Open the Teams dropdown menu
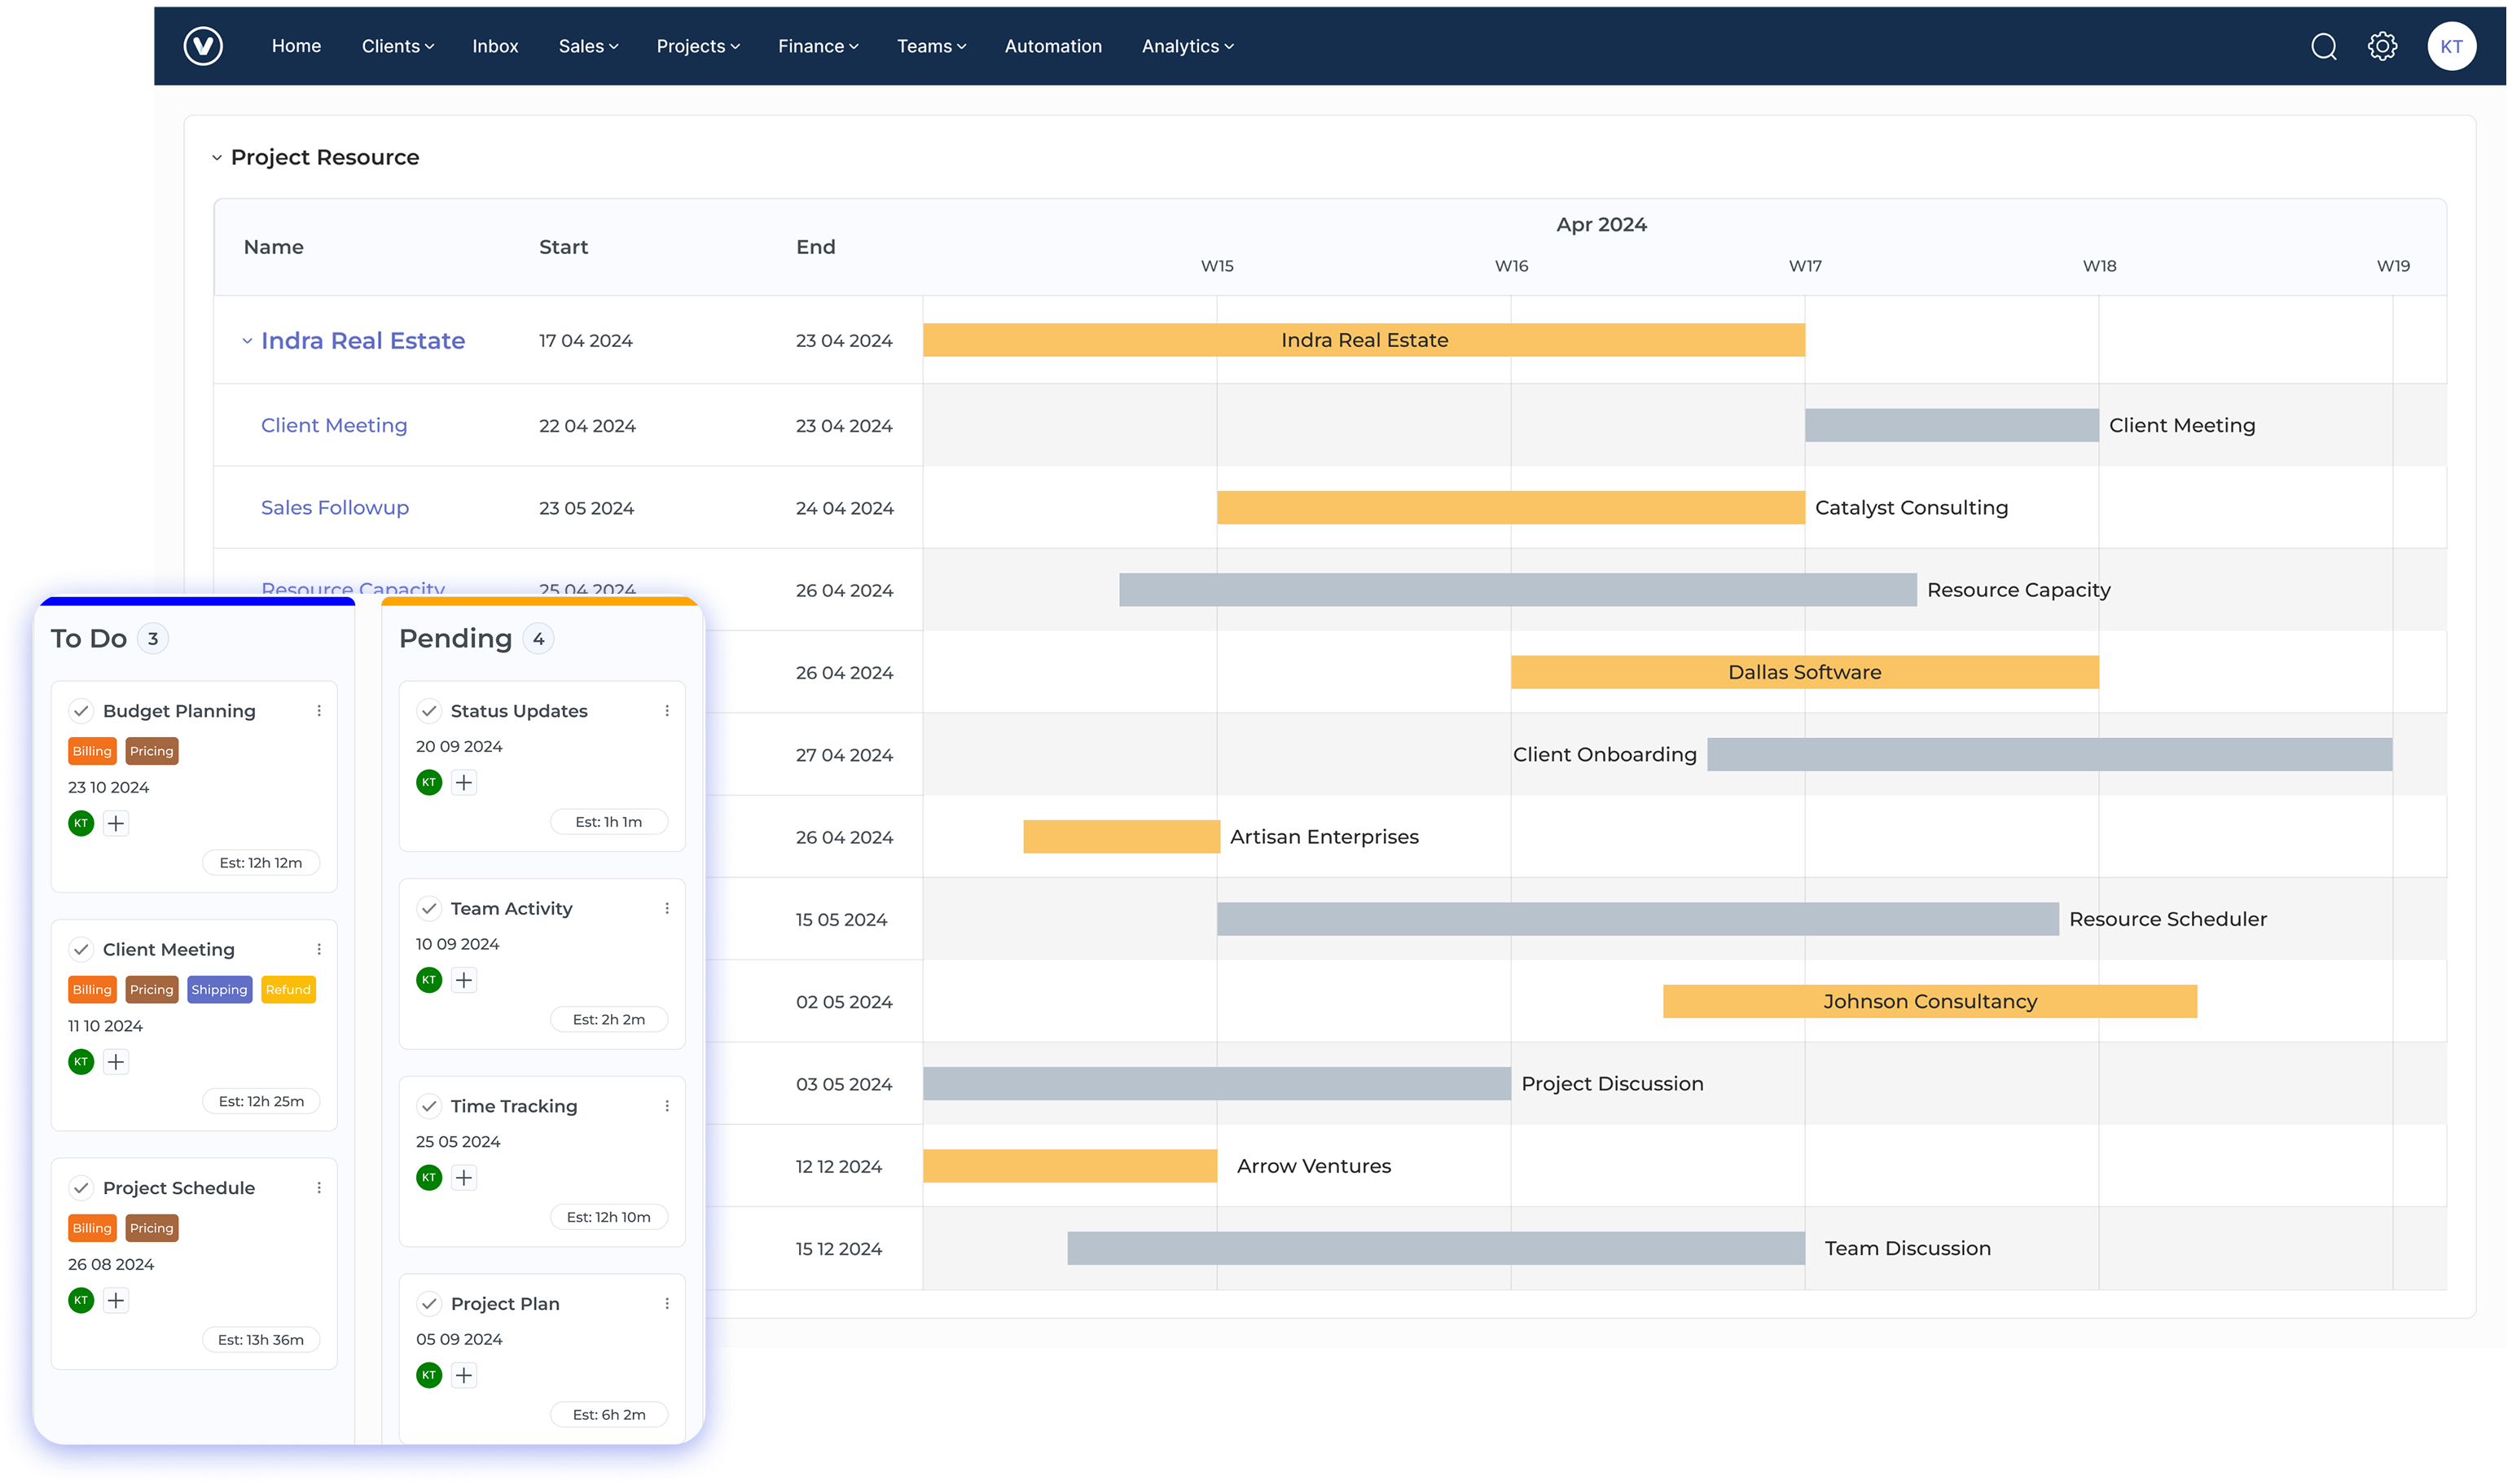 click(932, 46)
